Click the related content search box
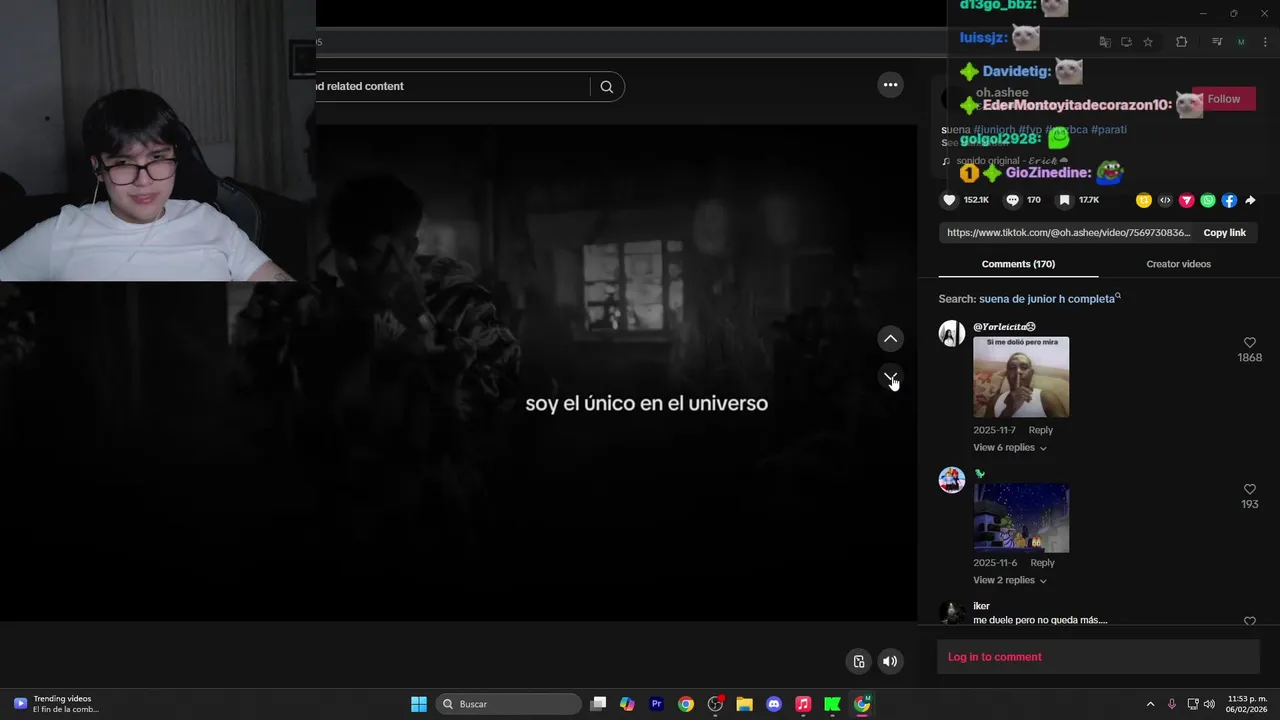Screen dimensions: 1280x720 (455, 87)
